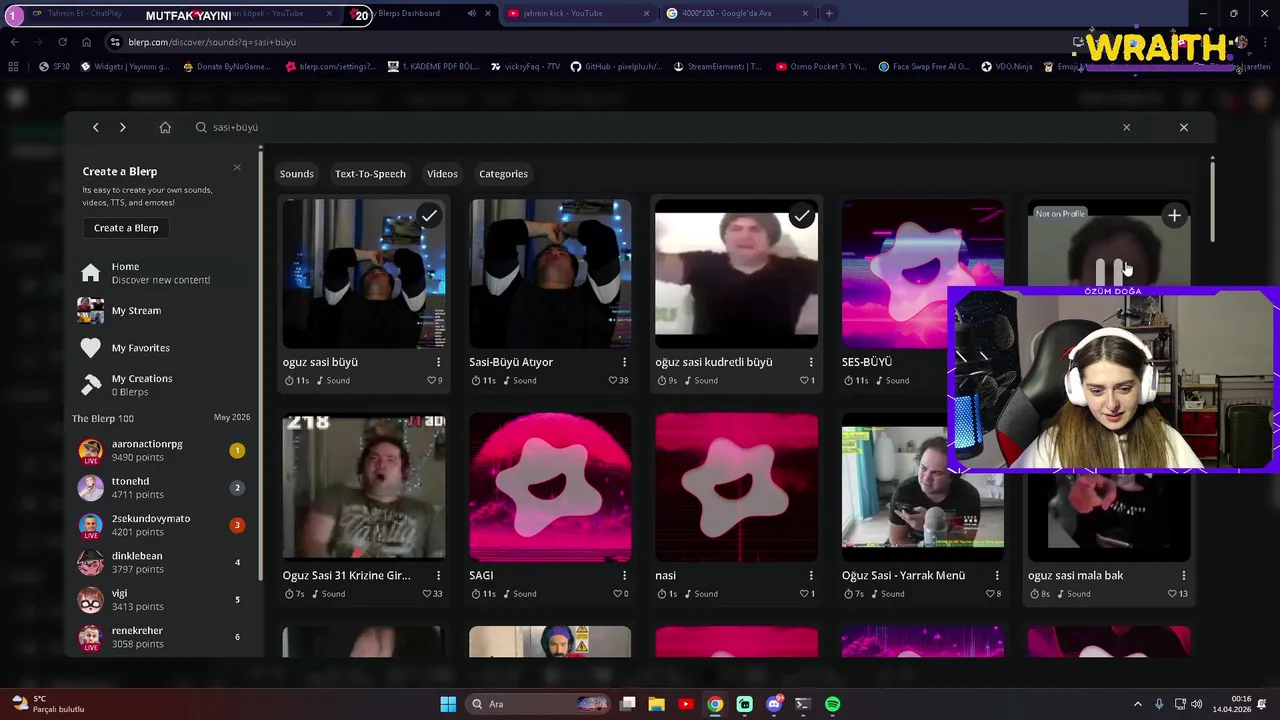Open options for oğuz sasi kudretli büyü
The height and width of the screenshot is (720, 1280).
coord(811,362)
